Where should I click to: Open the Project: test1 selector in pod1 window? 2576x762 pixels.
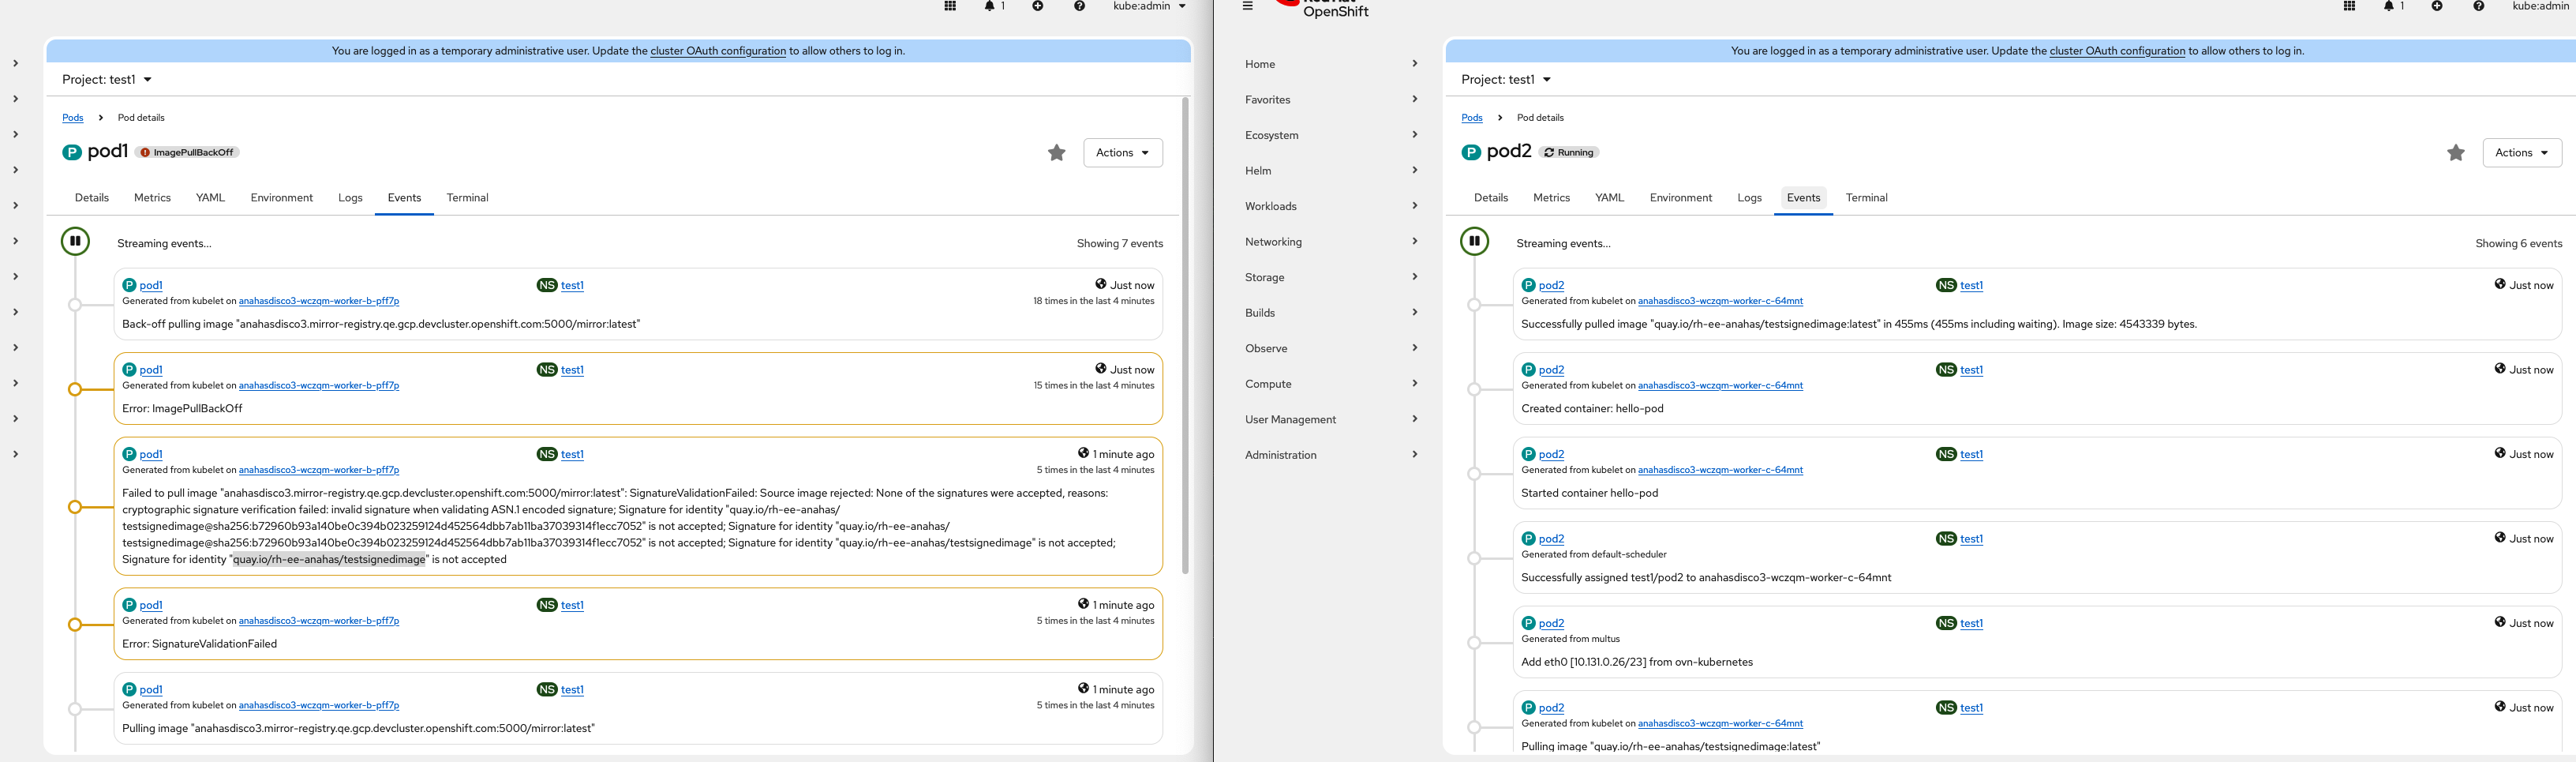(x=107, y=80)
